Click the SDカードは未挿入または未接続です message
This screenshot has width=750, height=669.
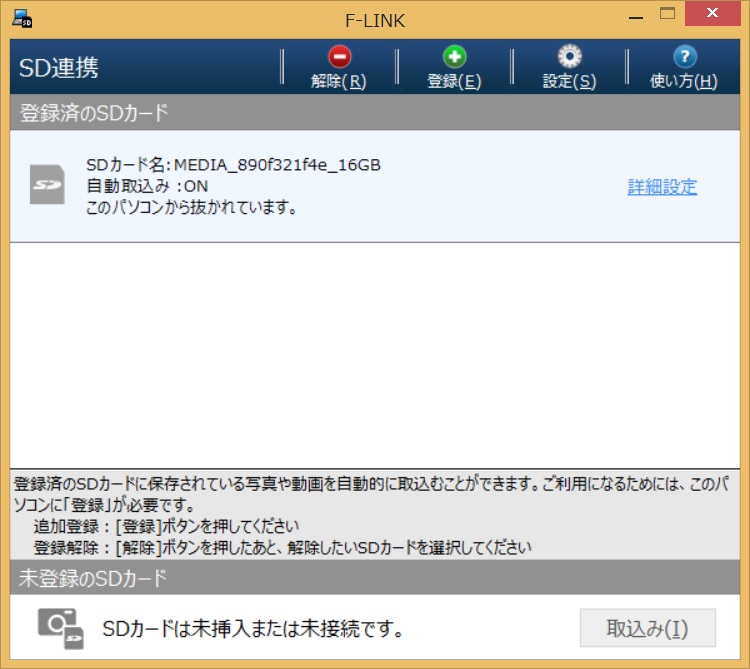point(253,629)
